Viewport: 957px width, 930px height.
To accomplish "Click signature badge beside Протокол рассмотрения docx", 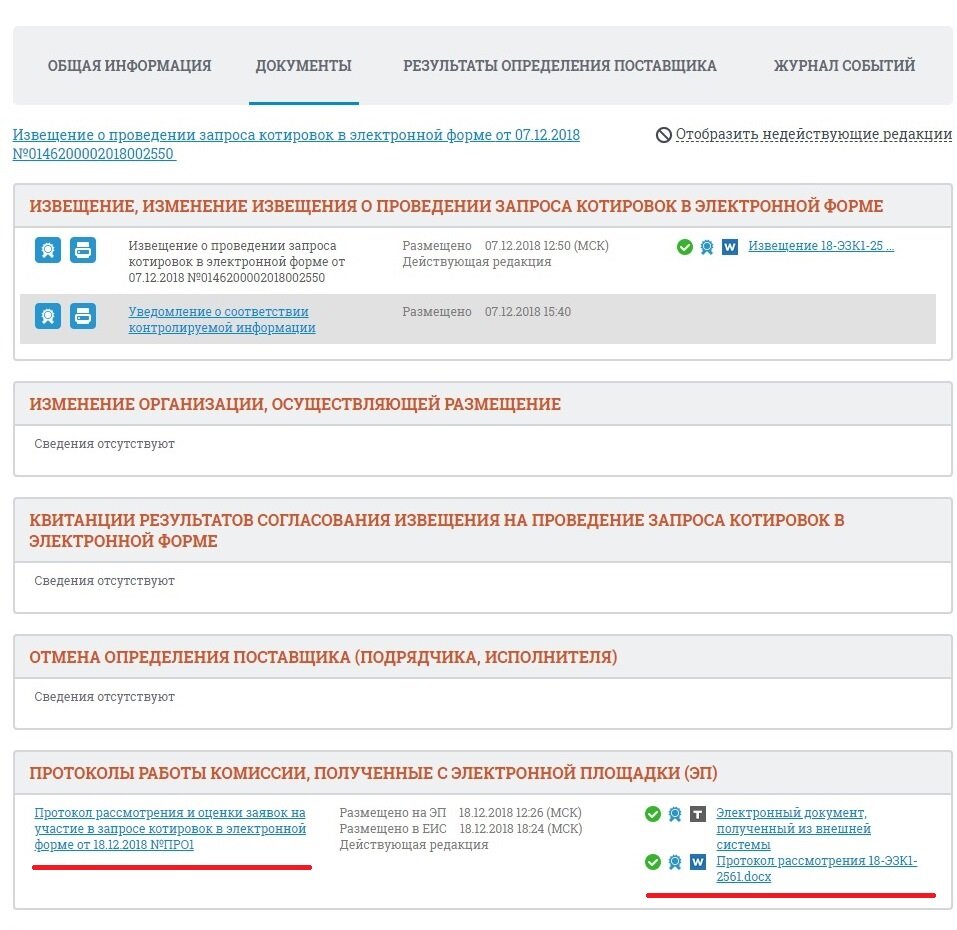I will tap(675, 862).
